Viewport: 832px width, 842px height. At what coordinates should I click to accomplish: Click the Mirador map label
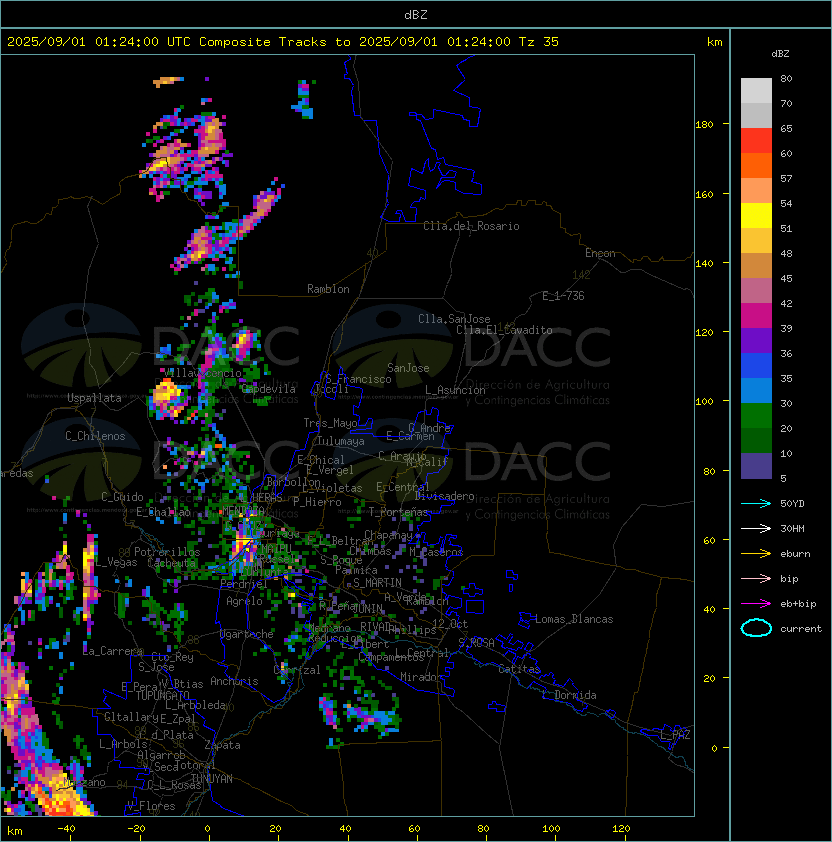[422, 677]
